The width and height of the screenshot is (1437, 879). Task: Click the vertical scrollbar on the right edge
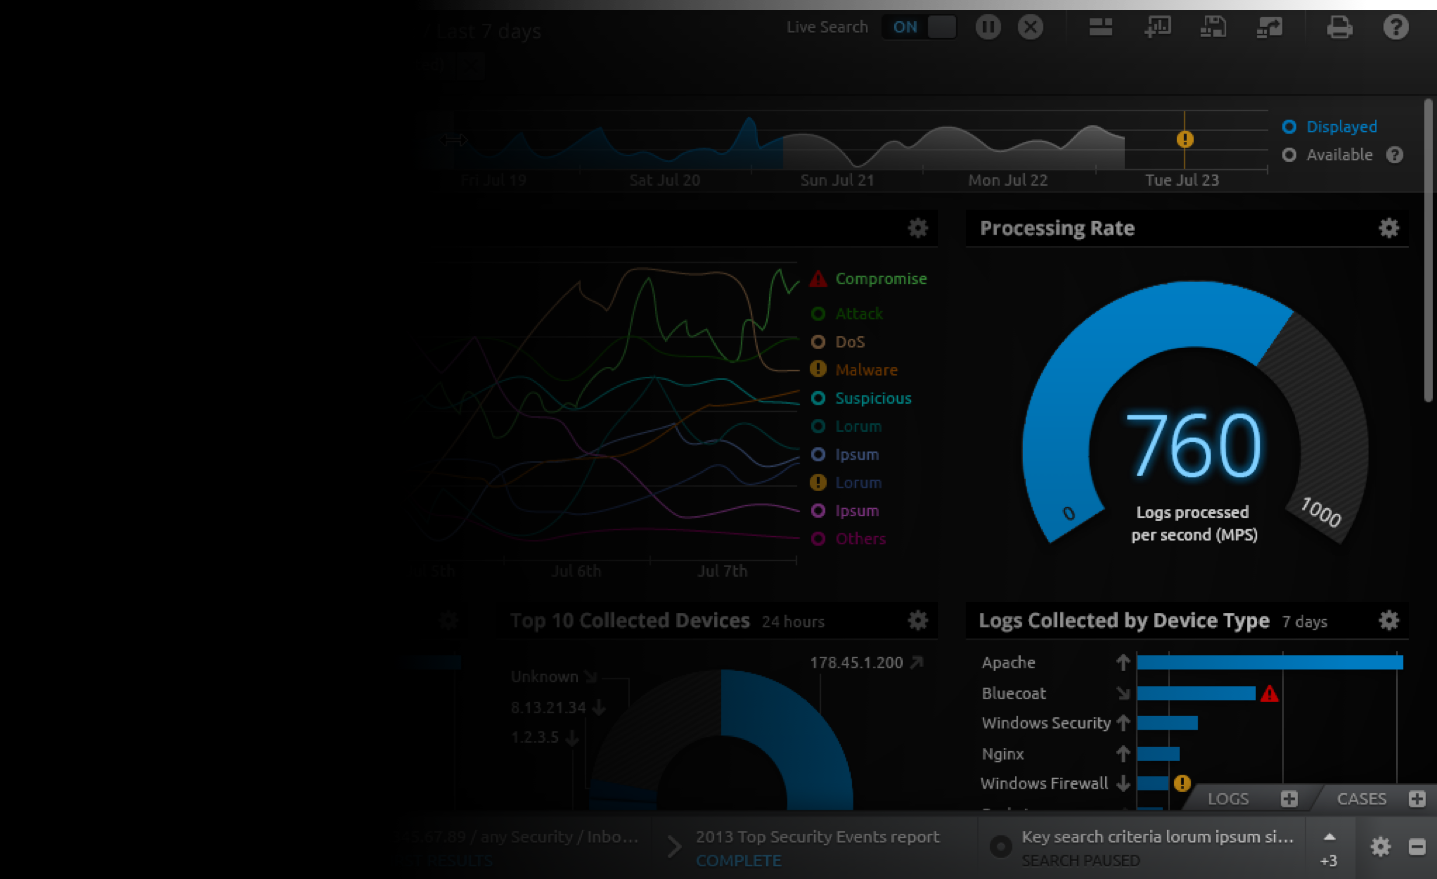[1429, 250]
